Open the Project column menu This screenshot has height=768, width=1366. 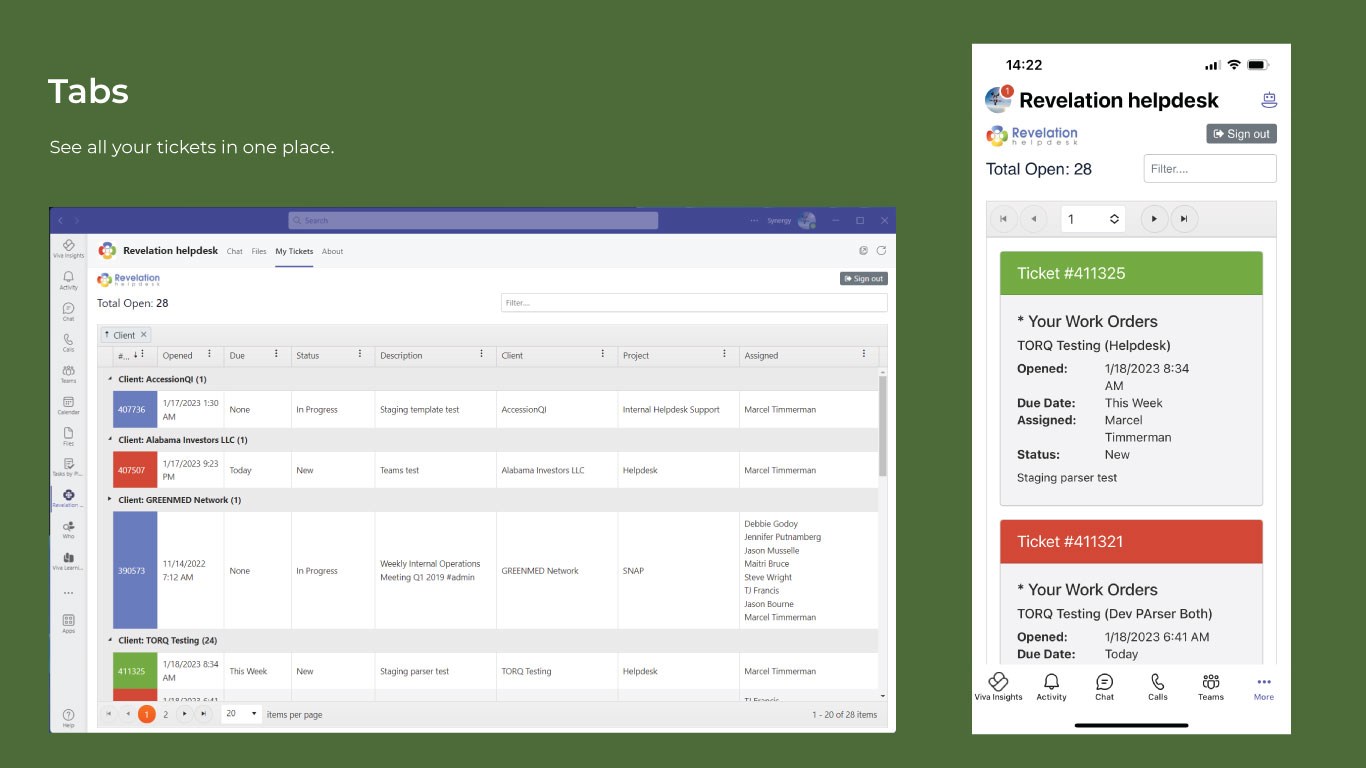(724, 354)
